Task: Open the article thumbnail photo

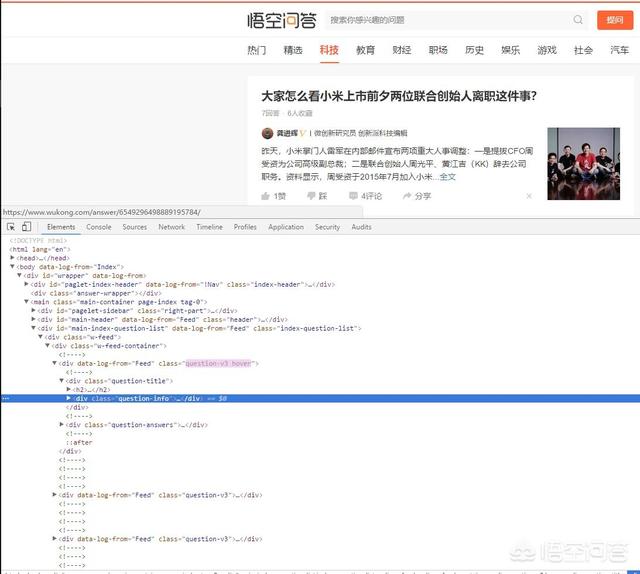Action: (x=583, y=163)
